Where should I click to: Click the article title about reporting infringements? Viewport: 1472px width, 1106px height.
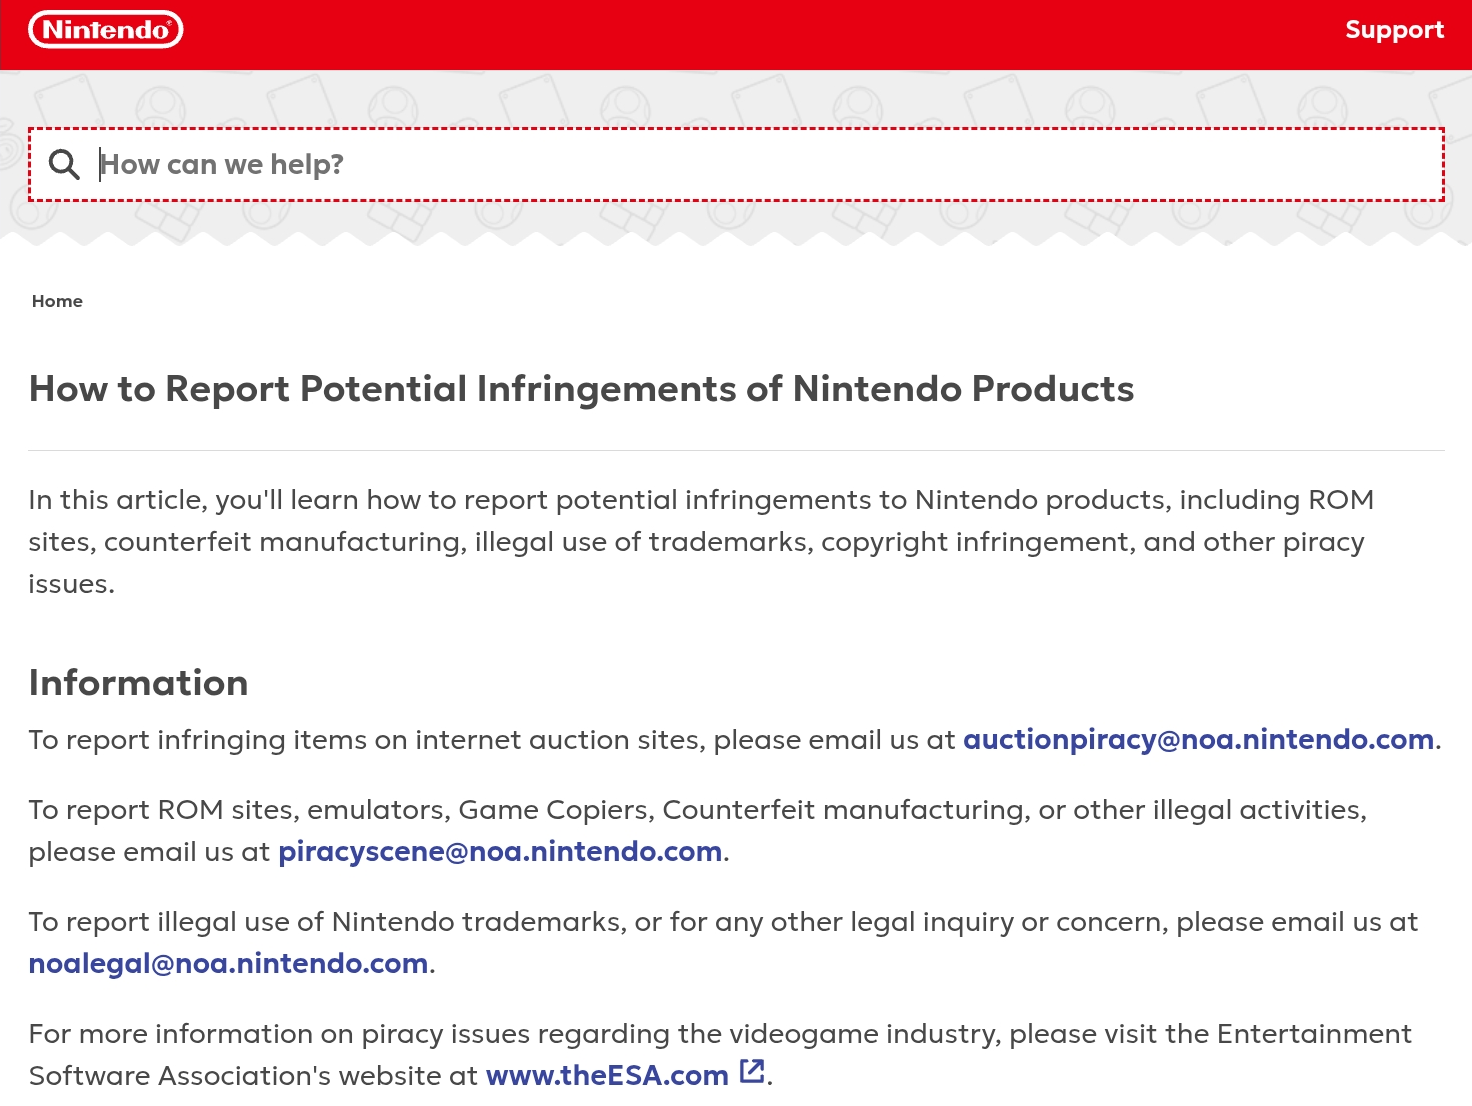[581, 389]
